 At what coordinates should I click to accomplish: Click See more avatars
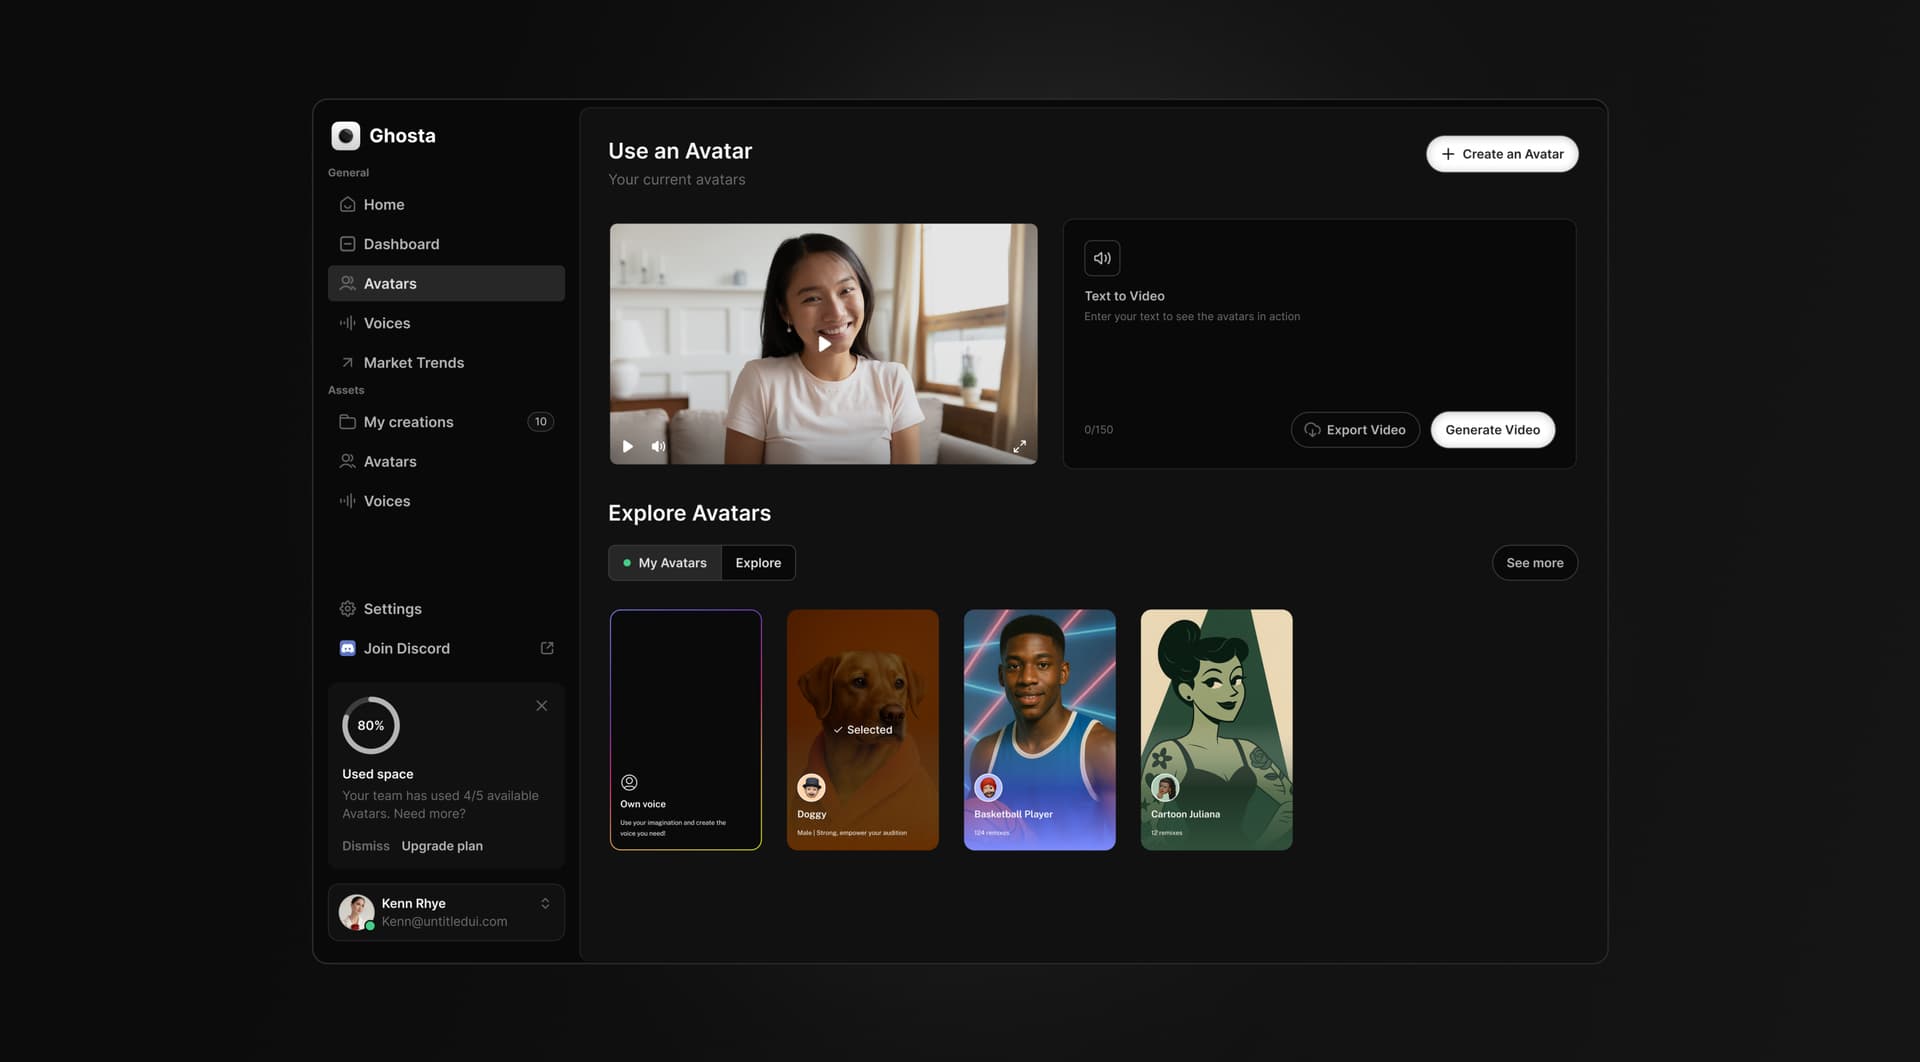coord(1534,563)
